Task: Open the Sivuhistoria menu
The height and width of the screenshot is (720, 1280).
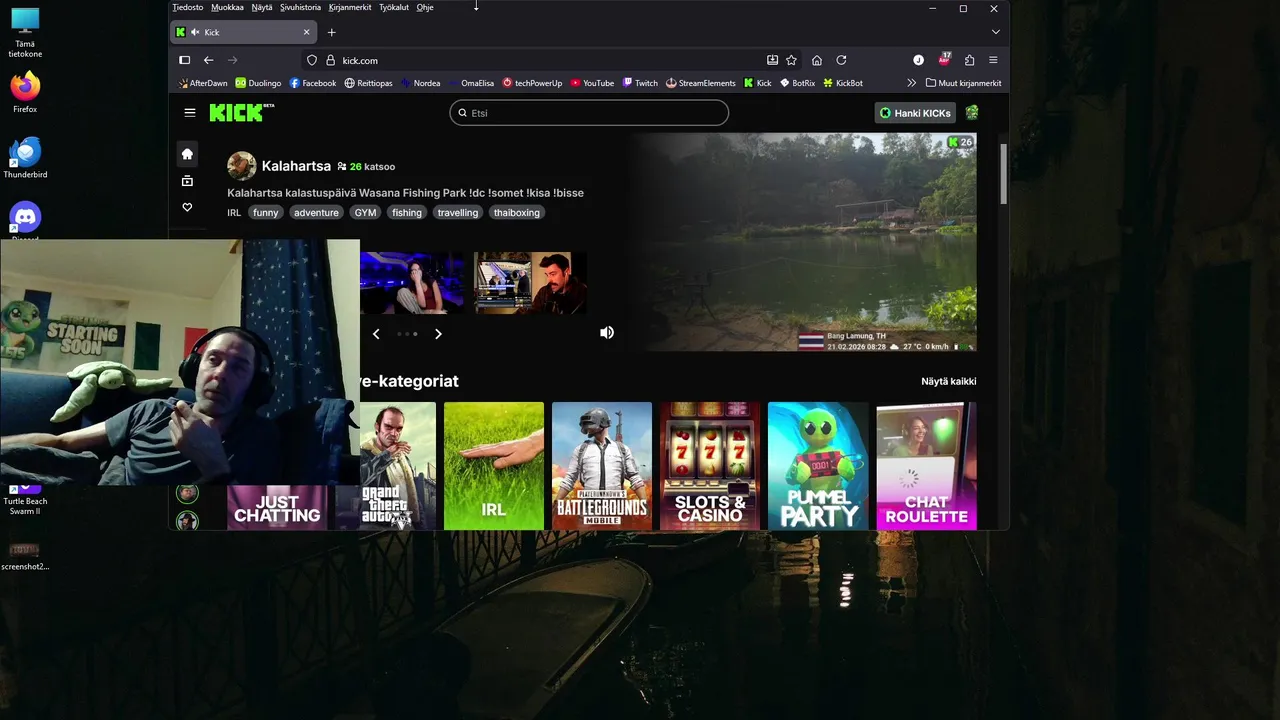Action: point(300,7)
